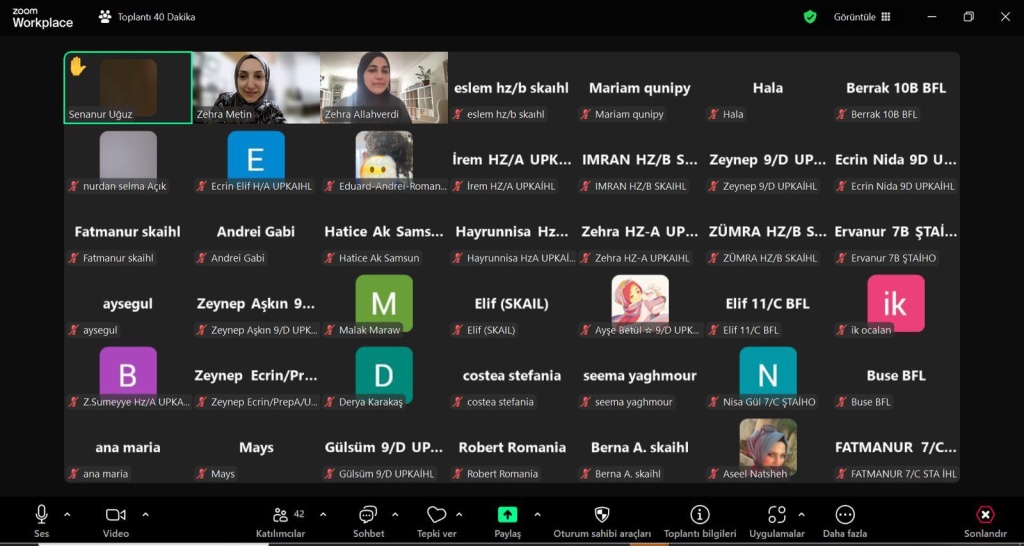Expand the arrow next to Video
The width and height of the screenshot is (1024, 546).
coord(145,514)
